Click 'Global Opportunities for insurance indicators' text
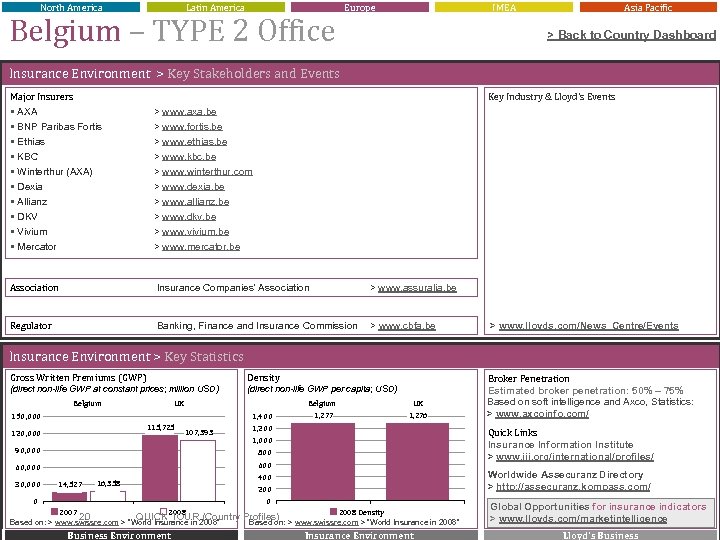Screen dimensions: 720x540 coord(598,507)
